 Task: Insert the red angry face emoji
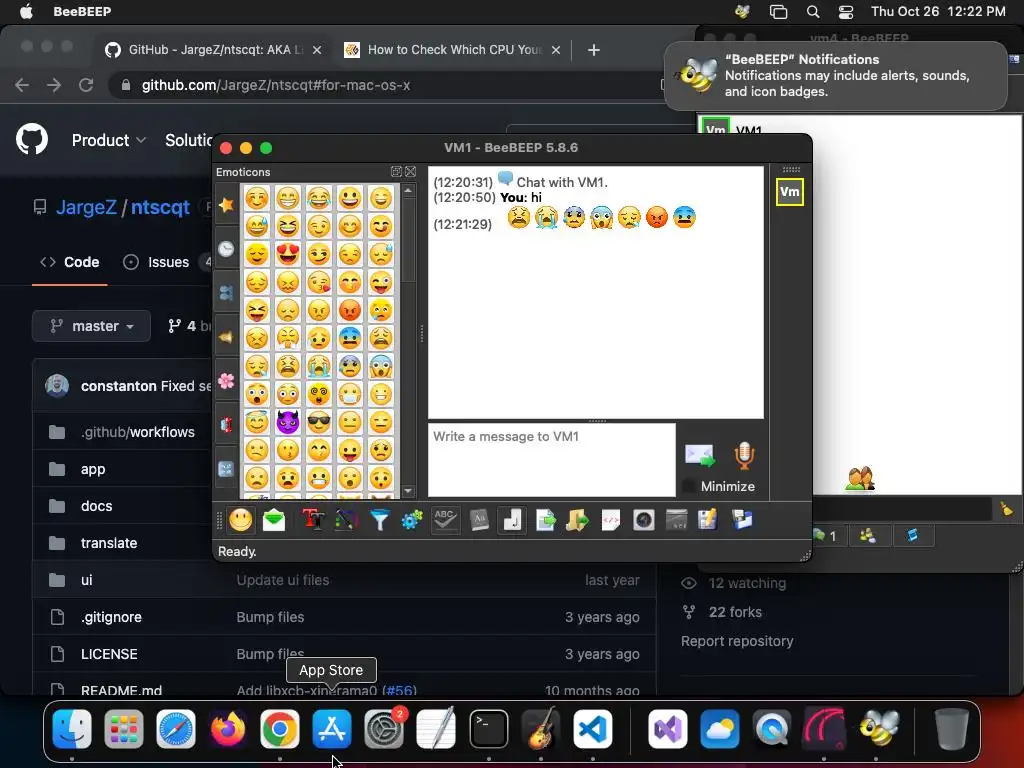click(350, 310)
